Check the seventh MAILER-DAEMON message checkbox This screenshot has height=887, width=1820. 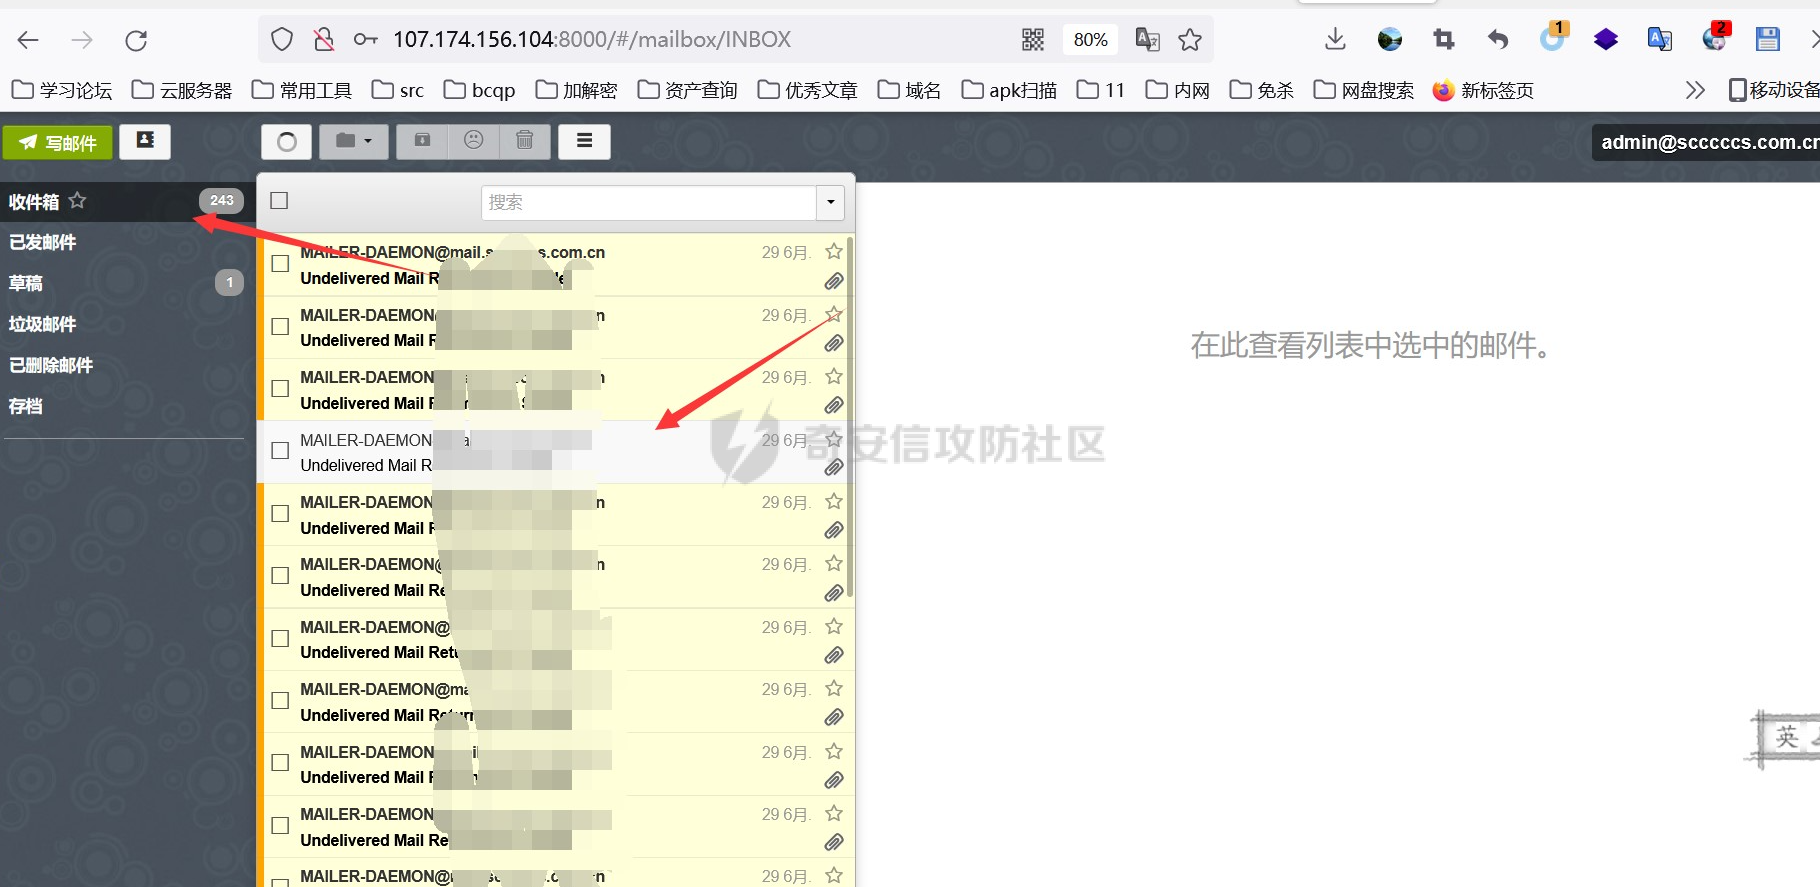[x=280, y=638]
